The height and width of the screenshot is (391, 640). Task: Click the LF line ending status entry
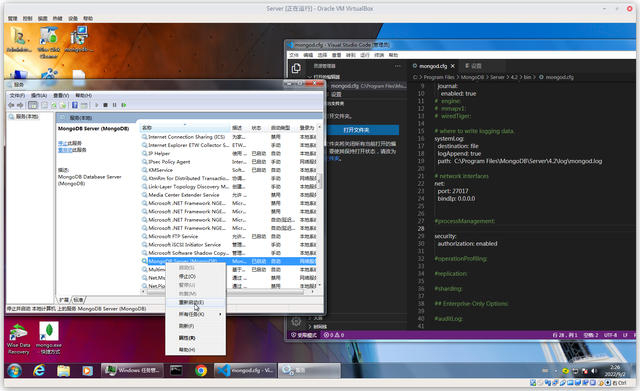[625, 335]
